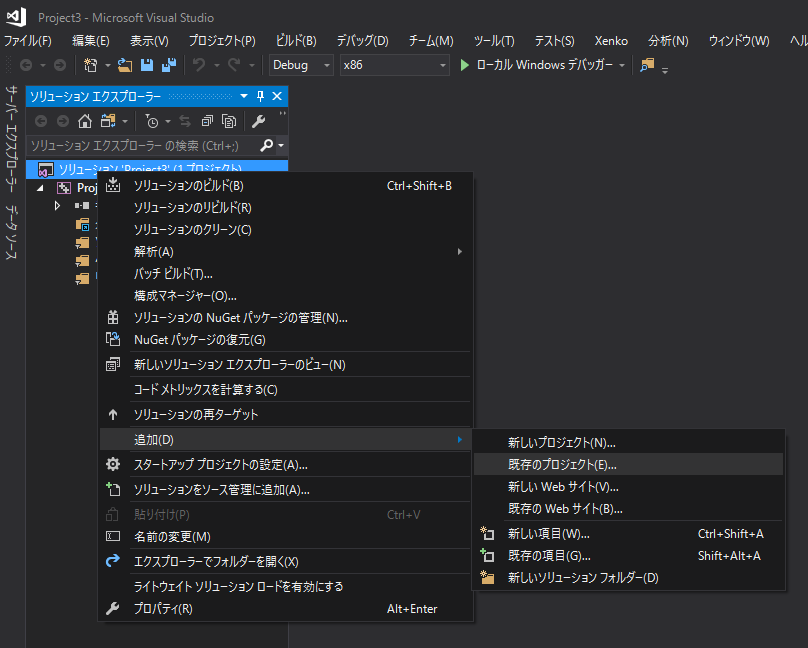808x648 pixels.
Task: Open the ファイル(F) menu
Action: (28, 41)
